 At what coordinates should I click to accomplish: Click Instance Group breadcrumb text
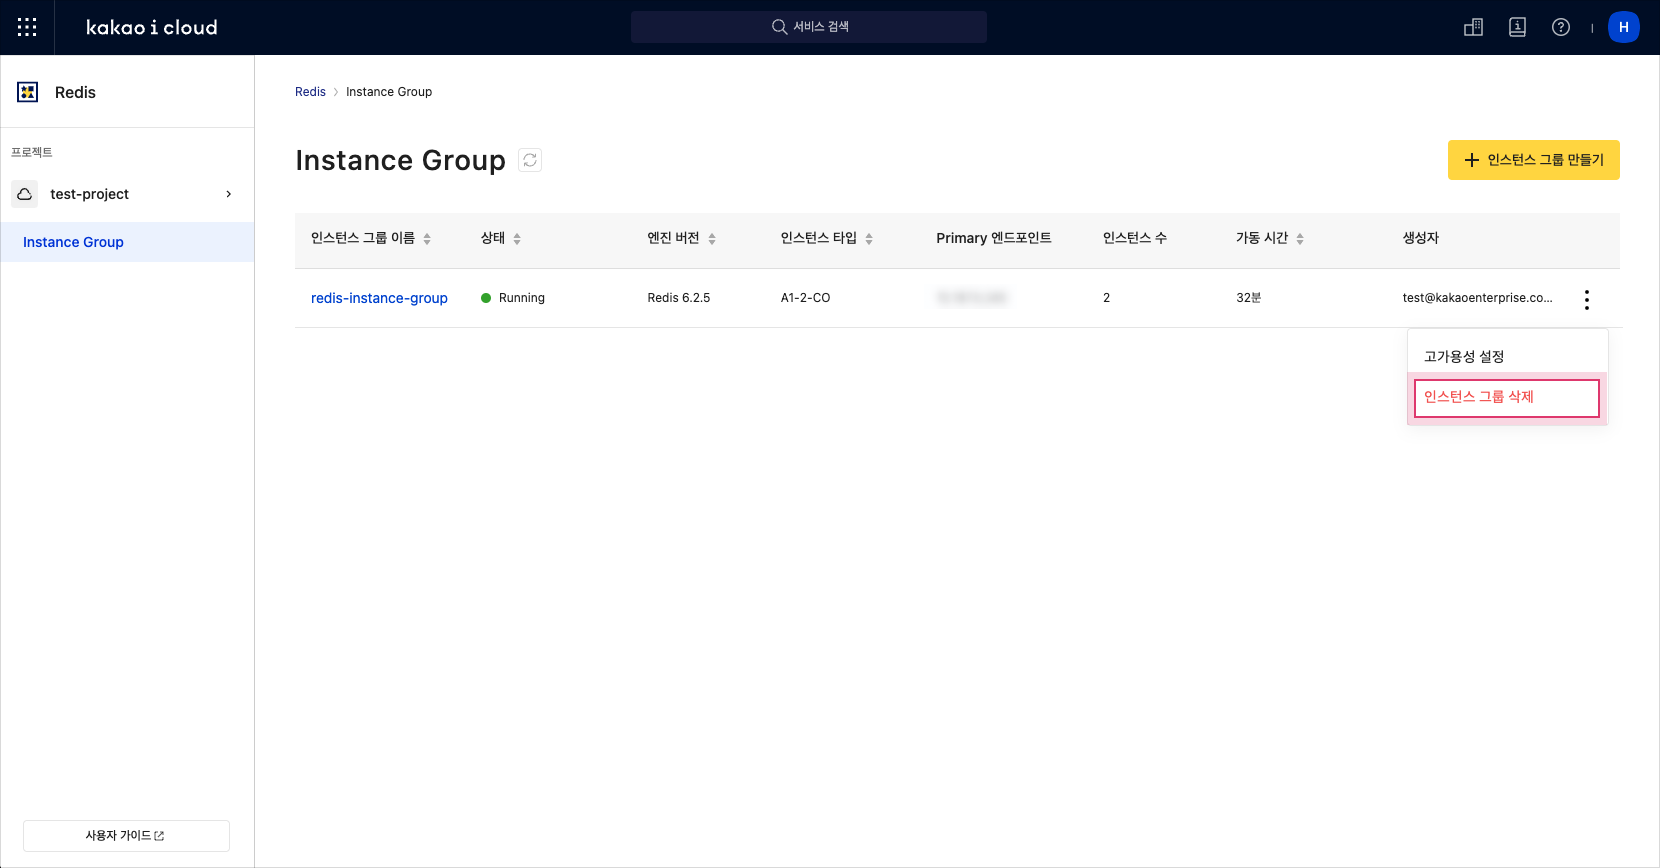[x=389, y=92]
